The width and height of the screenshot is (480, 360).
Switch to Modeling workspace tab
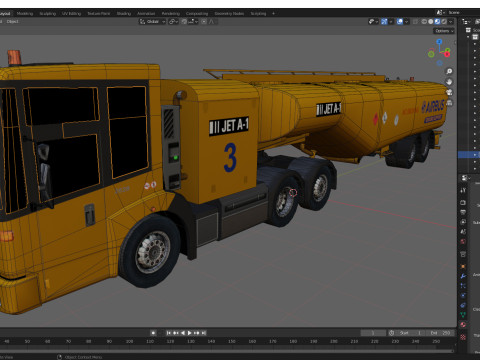pos(25,13)
